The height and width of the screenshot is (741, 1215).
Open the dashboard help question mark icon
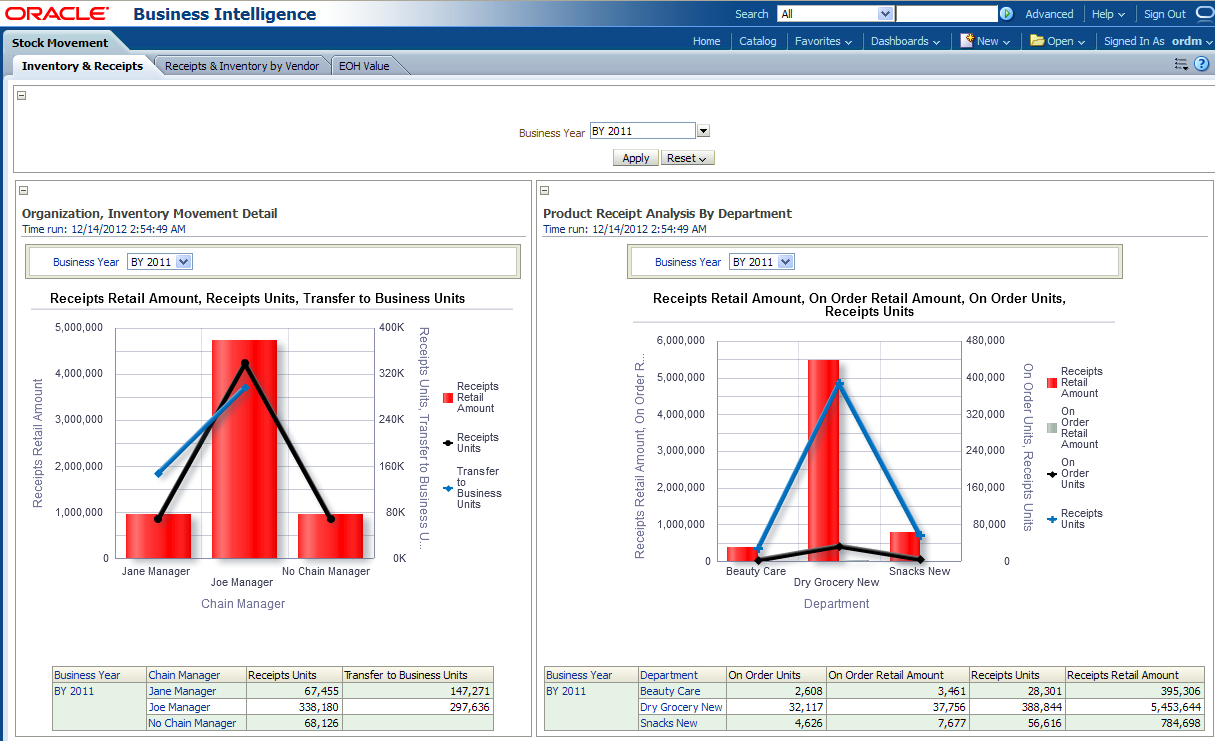(x=1201, y=64)
